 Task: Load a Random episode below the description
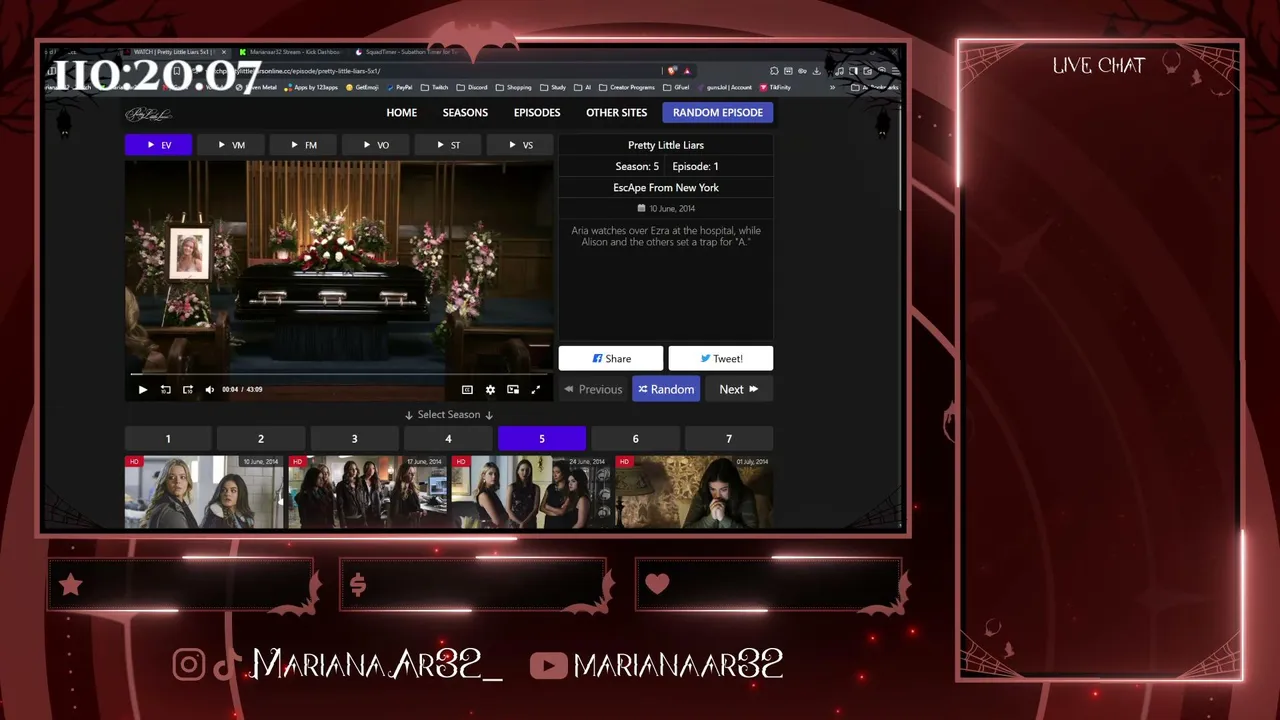coord(666,390)
